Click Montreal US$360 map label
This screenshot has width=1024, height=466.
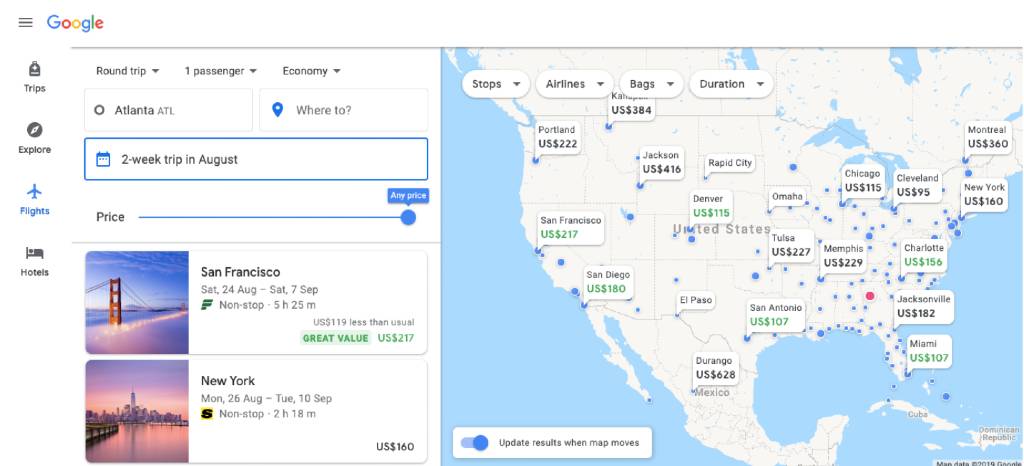coord(987,137)
